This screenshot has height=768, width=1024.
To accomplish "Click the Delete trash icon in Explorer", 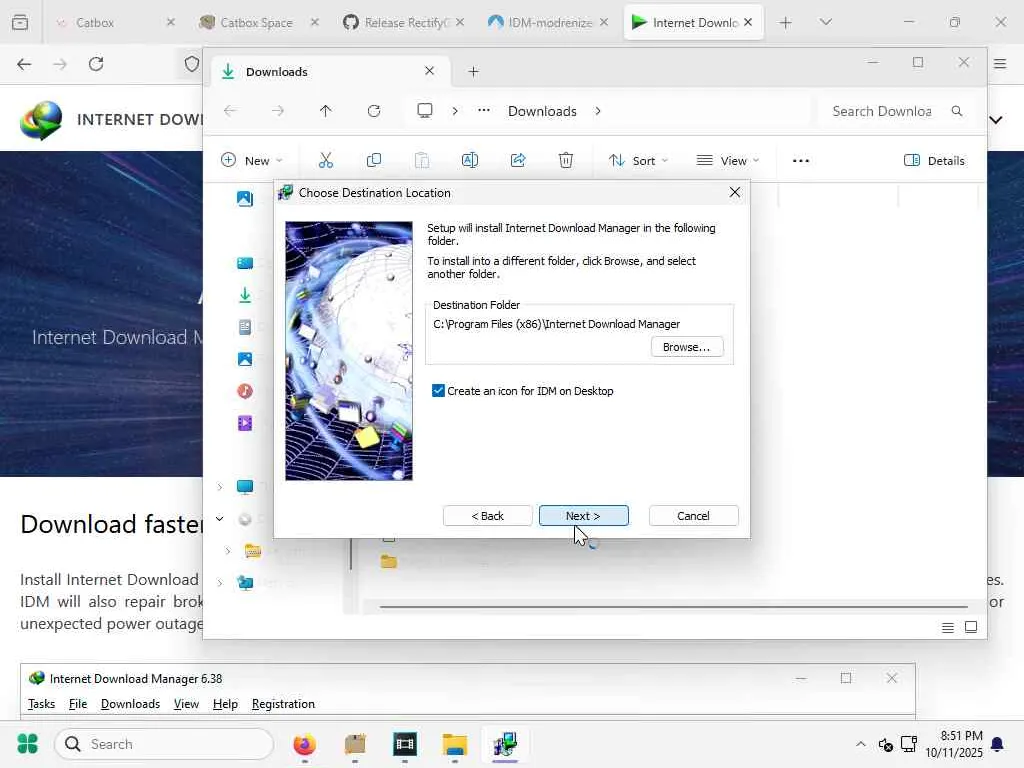I will (x=566, y=161).
